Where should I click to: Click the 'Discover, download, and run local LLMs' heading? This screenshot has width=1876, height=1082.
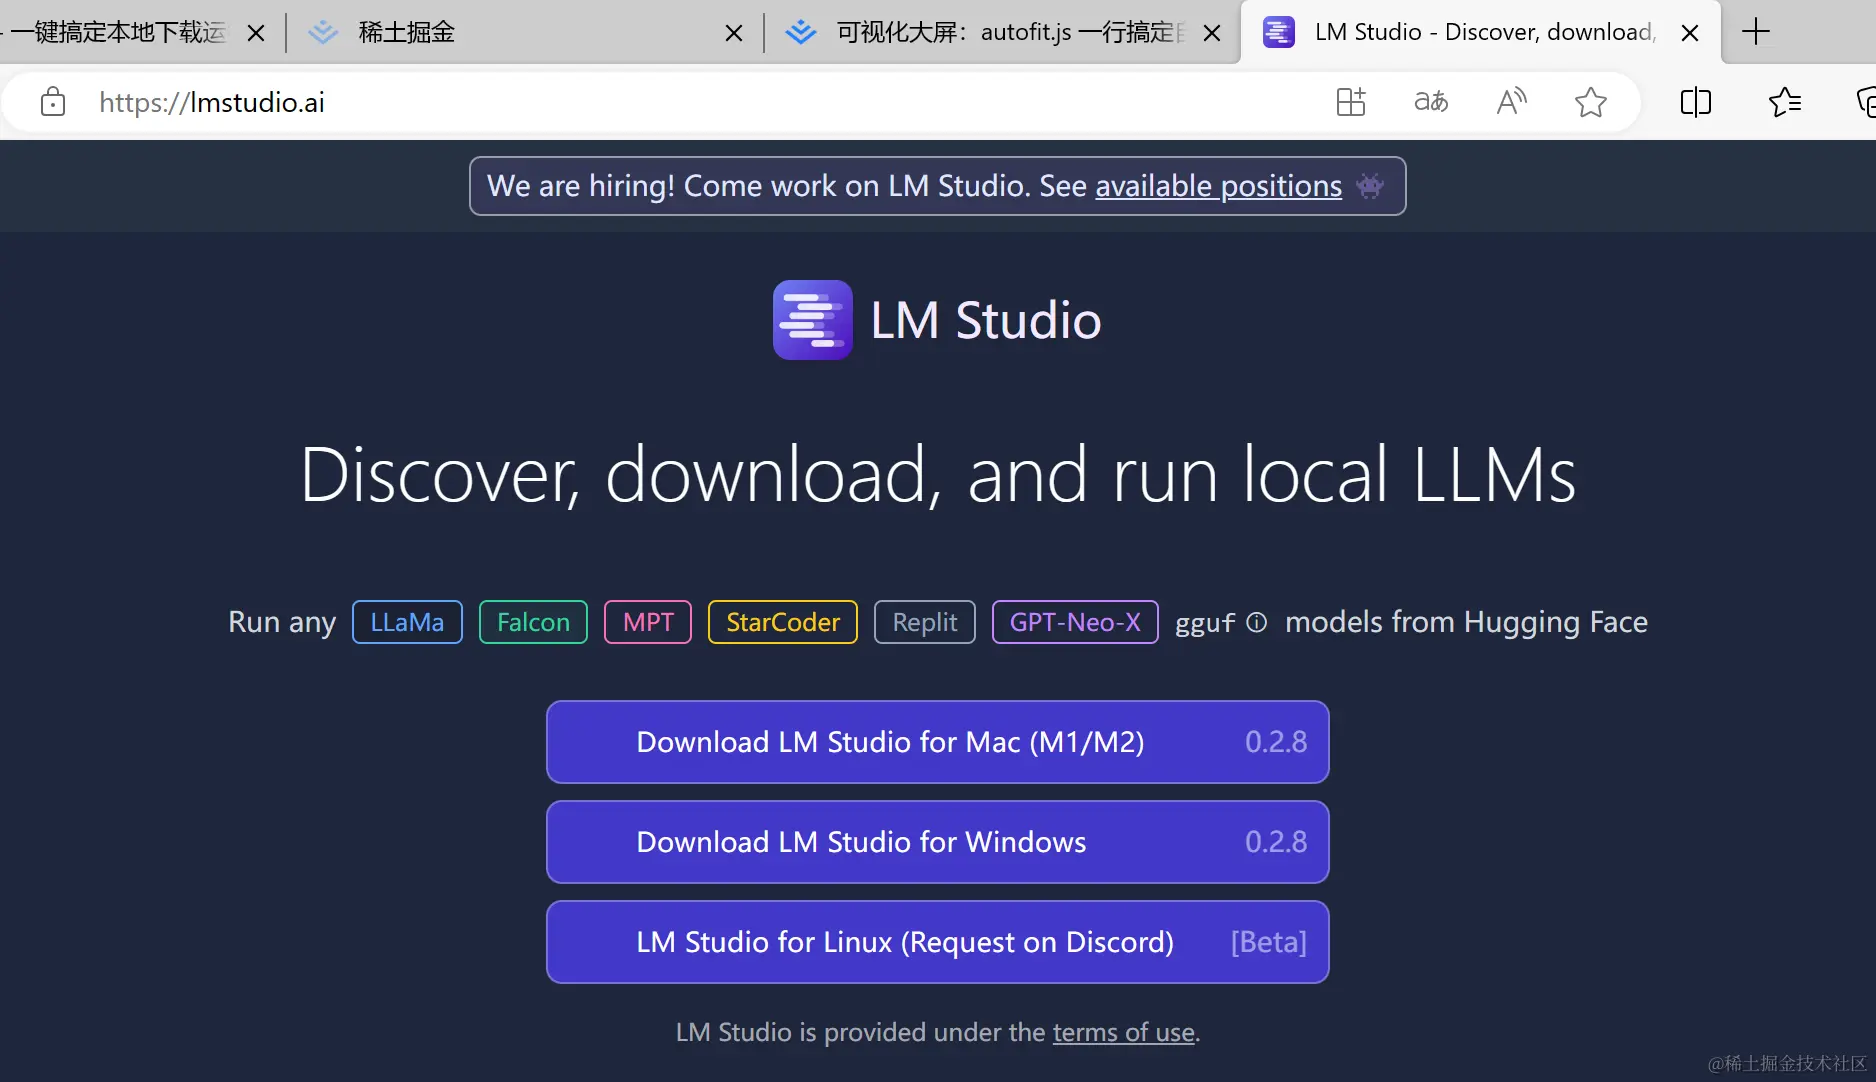[x=938, y=475]
